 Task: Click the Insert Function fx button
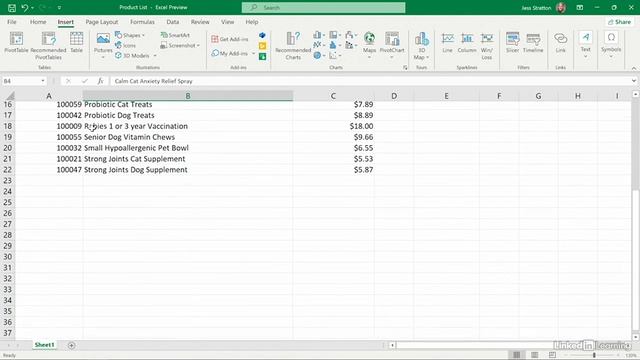click(x=100, y=81)
